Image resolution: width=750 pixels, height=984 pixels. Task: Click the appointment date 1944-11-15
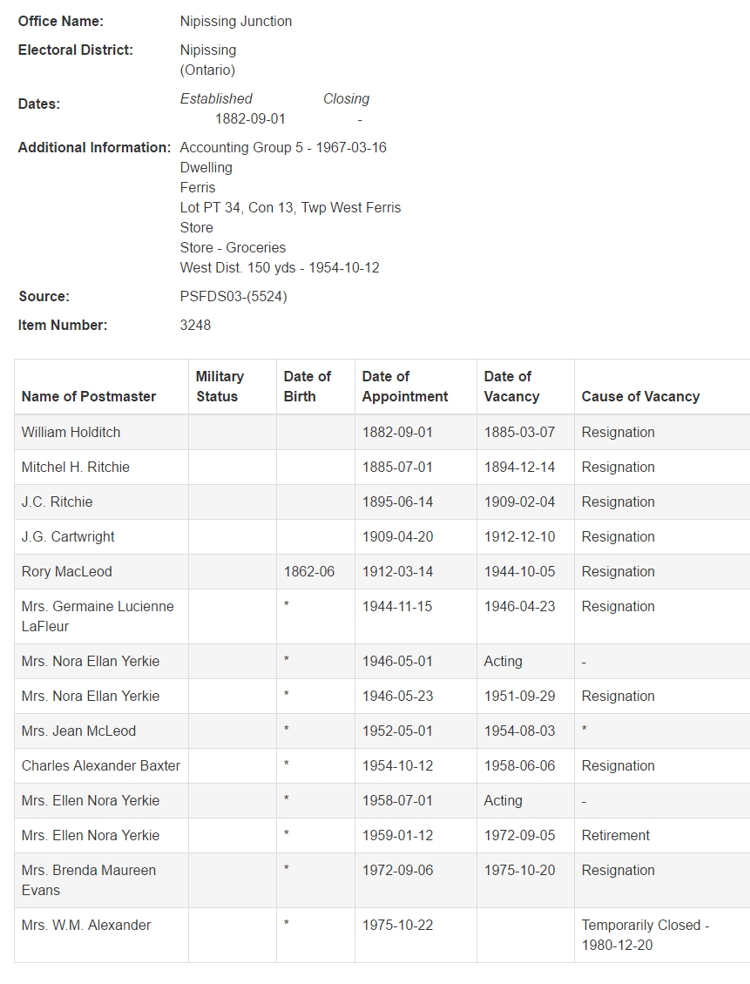pos(397,606)
